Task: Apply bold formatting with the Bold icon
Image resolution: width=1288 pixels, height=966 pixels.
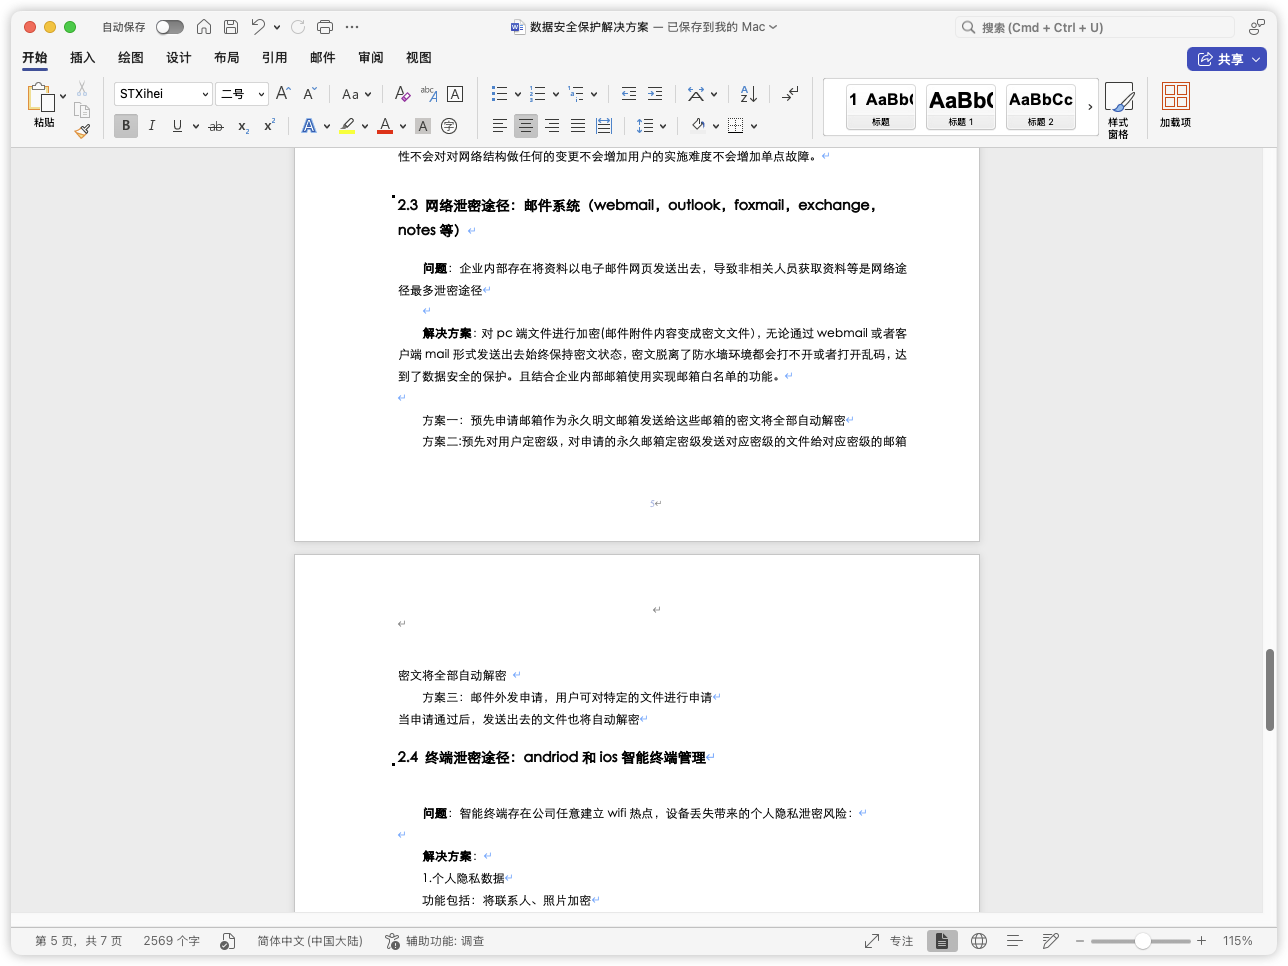Action: point(125,125)
